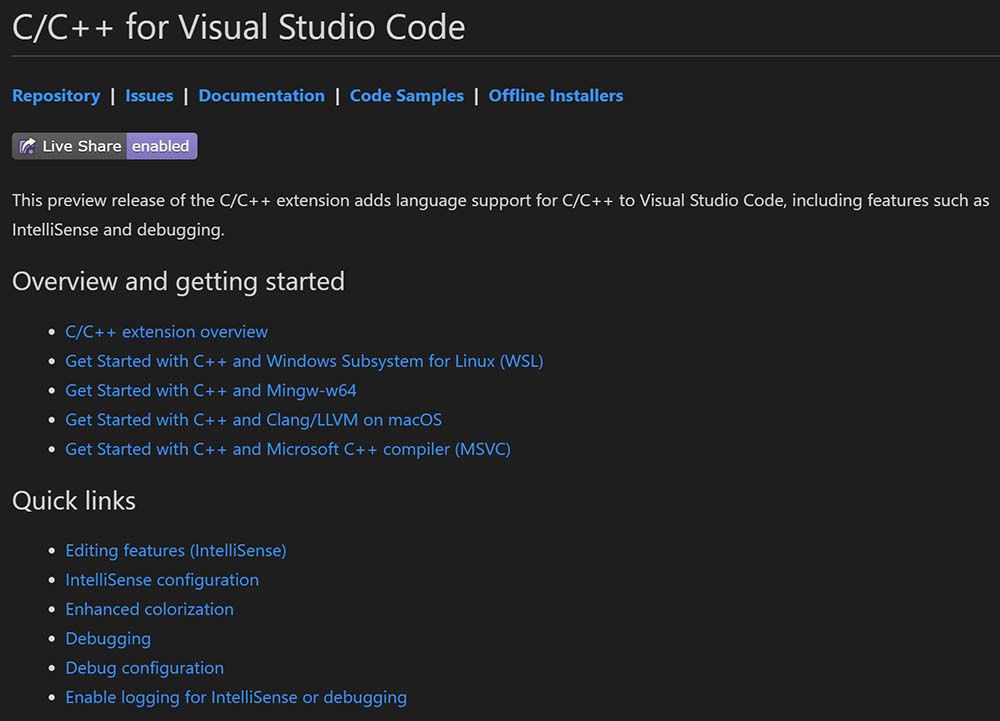Open IntelliSense configuration link
This screenshot has width=1000, height=721.
pos(162,579)
